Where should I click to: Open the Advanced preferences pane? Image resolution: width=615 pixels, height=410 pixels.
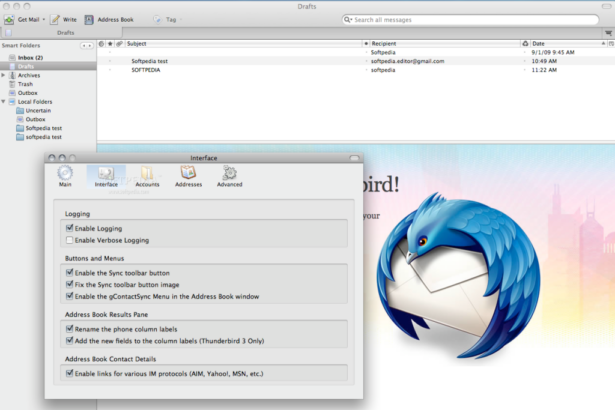pos(229,176)
